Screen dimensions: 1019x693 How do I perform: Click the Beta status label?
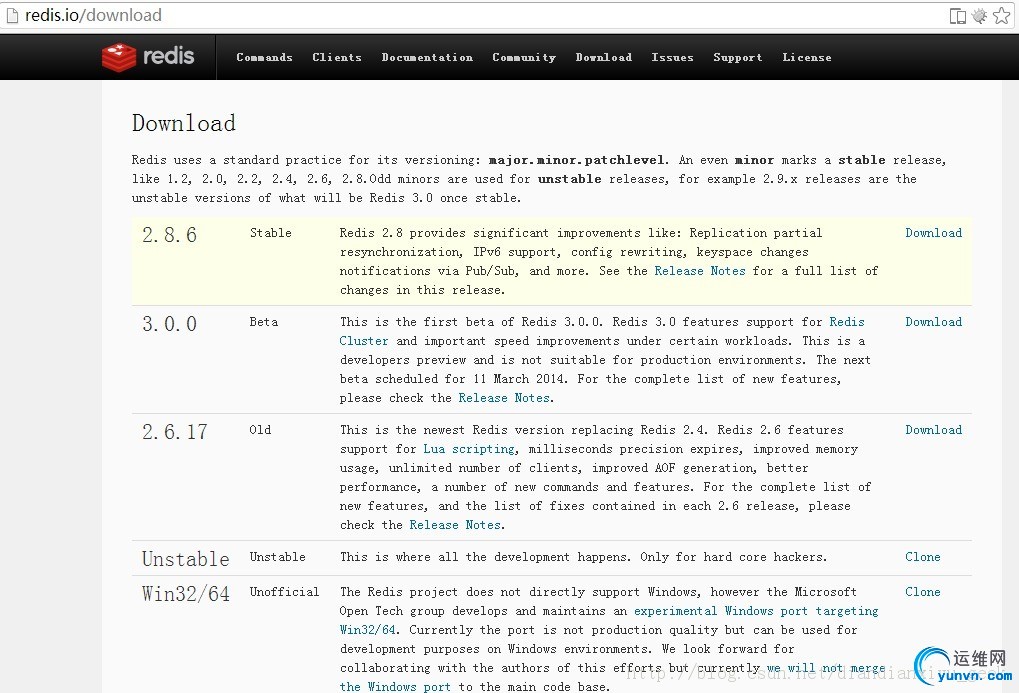tap(264, 322)
